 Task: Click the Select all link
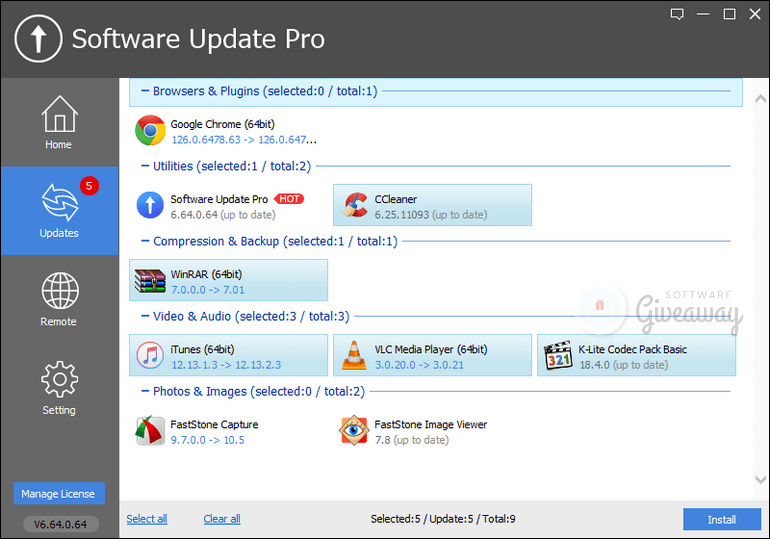click(x=147, y=519)
